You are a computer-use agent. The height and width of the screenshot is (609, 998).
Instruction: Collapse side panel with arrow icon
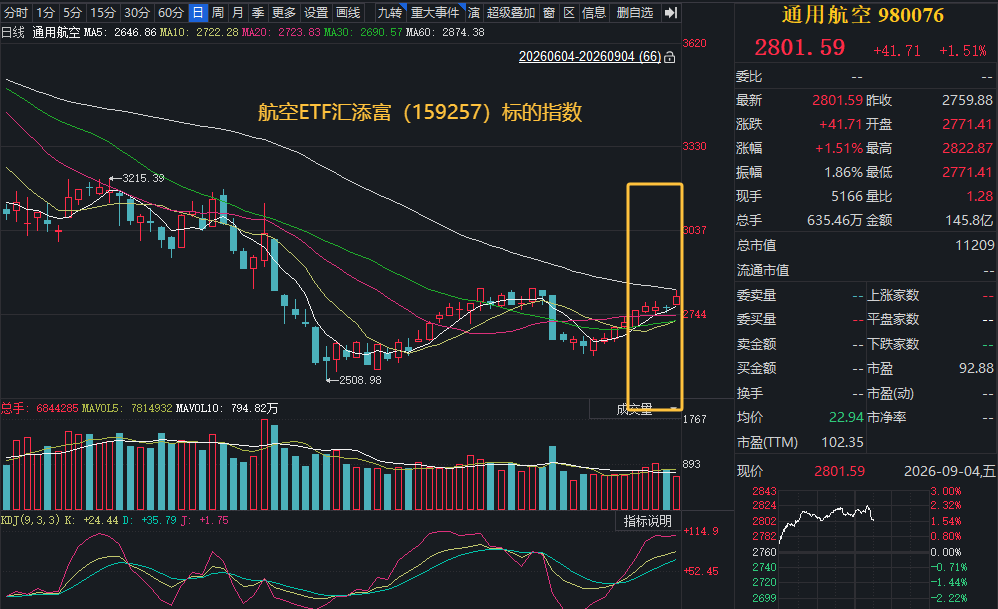coord(670,13)
